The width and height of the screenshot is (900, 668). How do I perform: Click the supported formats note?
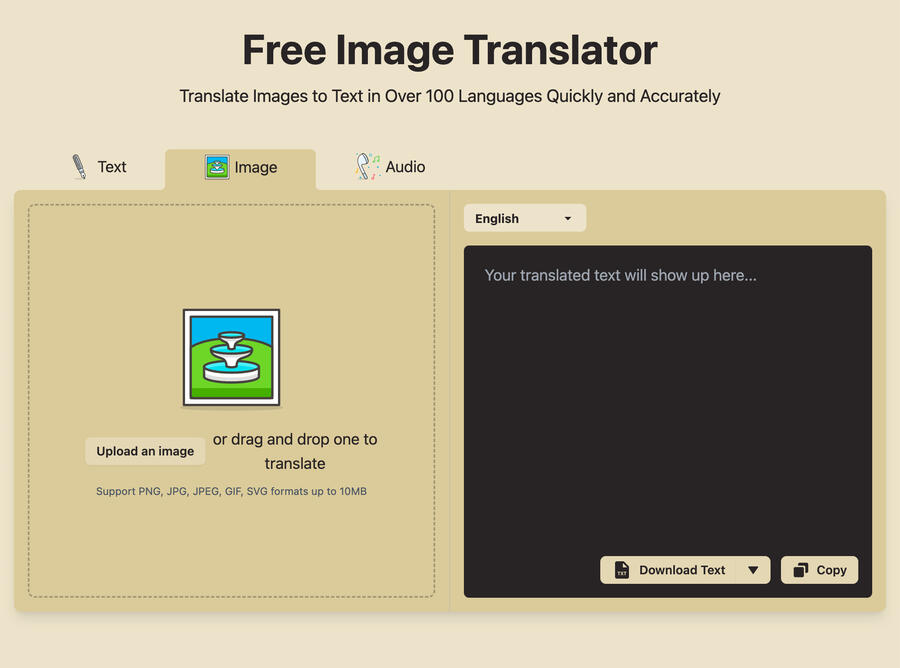(x=231, y=491)
